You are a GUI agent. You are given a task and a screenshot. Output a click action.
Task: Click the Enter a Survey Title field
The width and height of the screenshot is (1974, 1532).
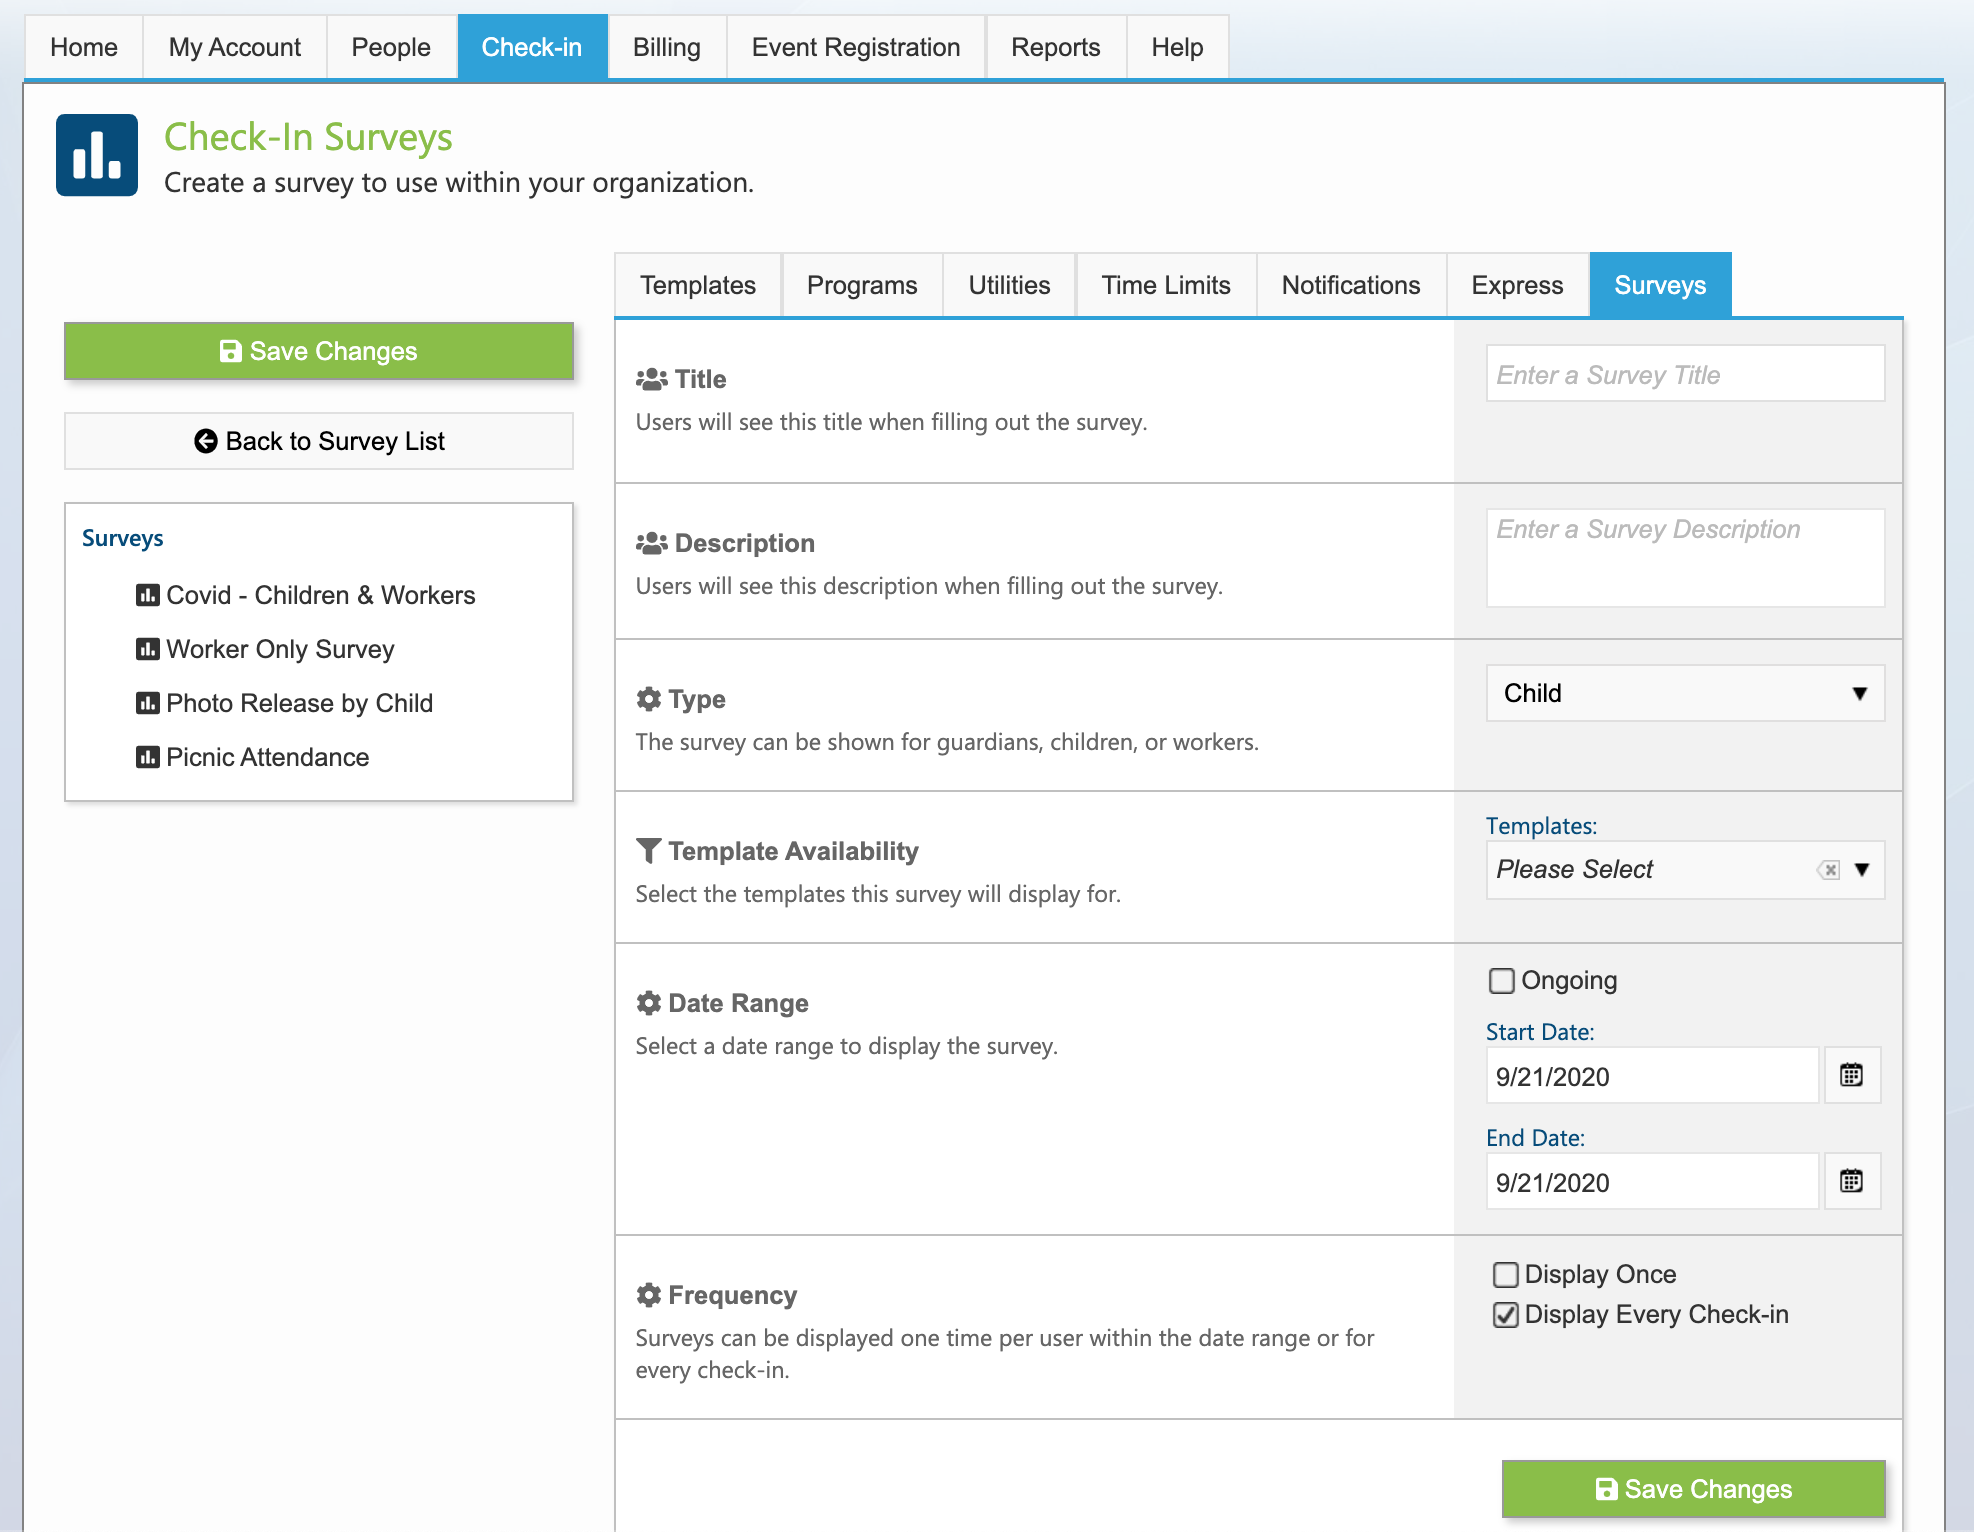click(1685, 373)
